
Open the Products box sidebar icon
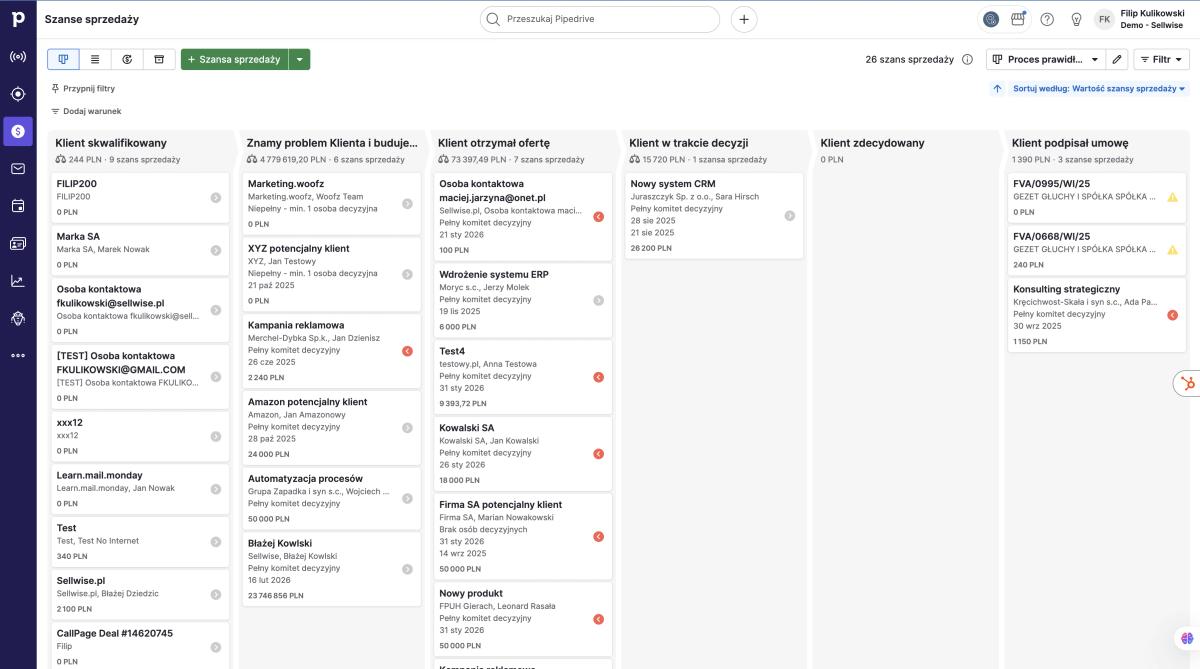tap(18, 318)
